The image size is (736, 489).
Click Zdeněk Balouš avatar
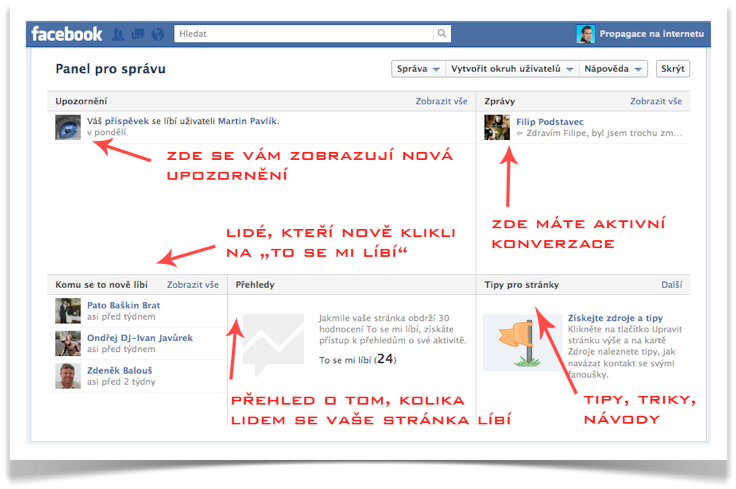(x=68, y=376)
